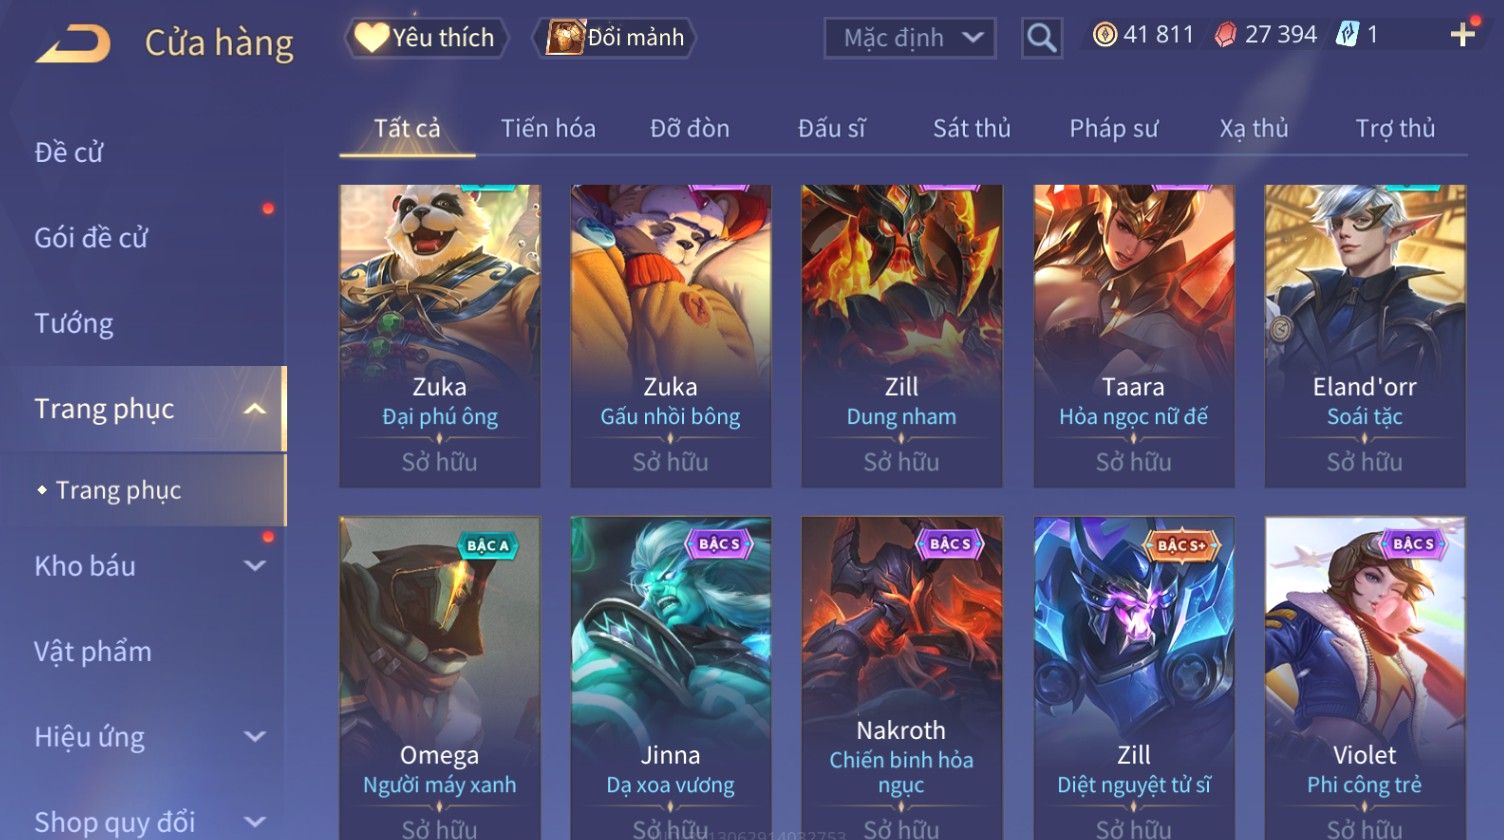Click the blue ticket voucher icon
Viewport: 1504px width, 840px height.
(1347, 35)
